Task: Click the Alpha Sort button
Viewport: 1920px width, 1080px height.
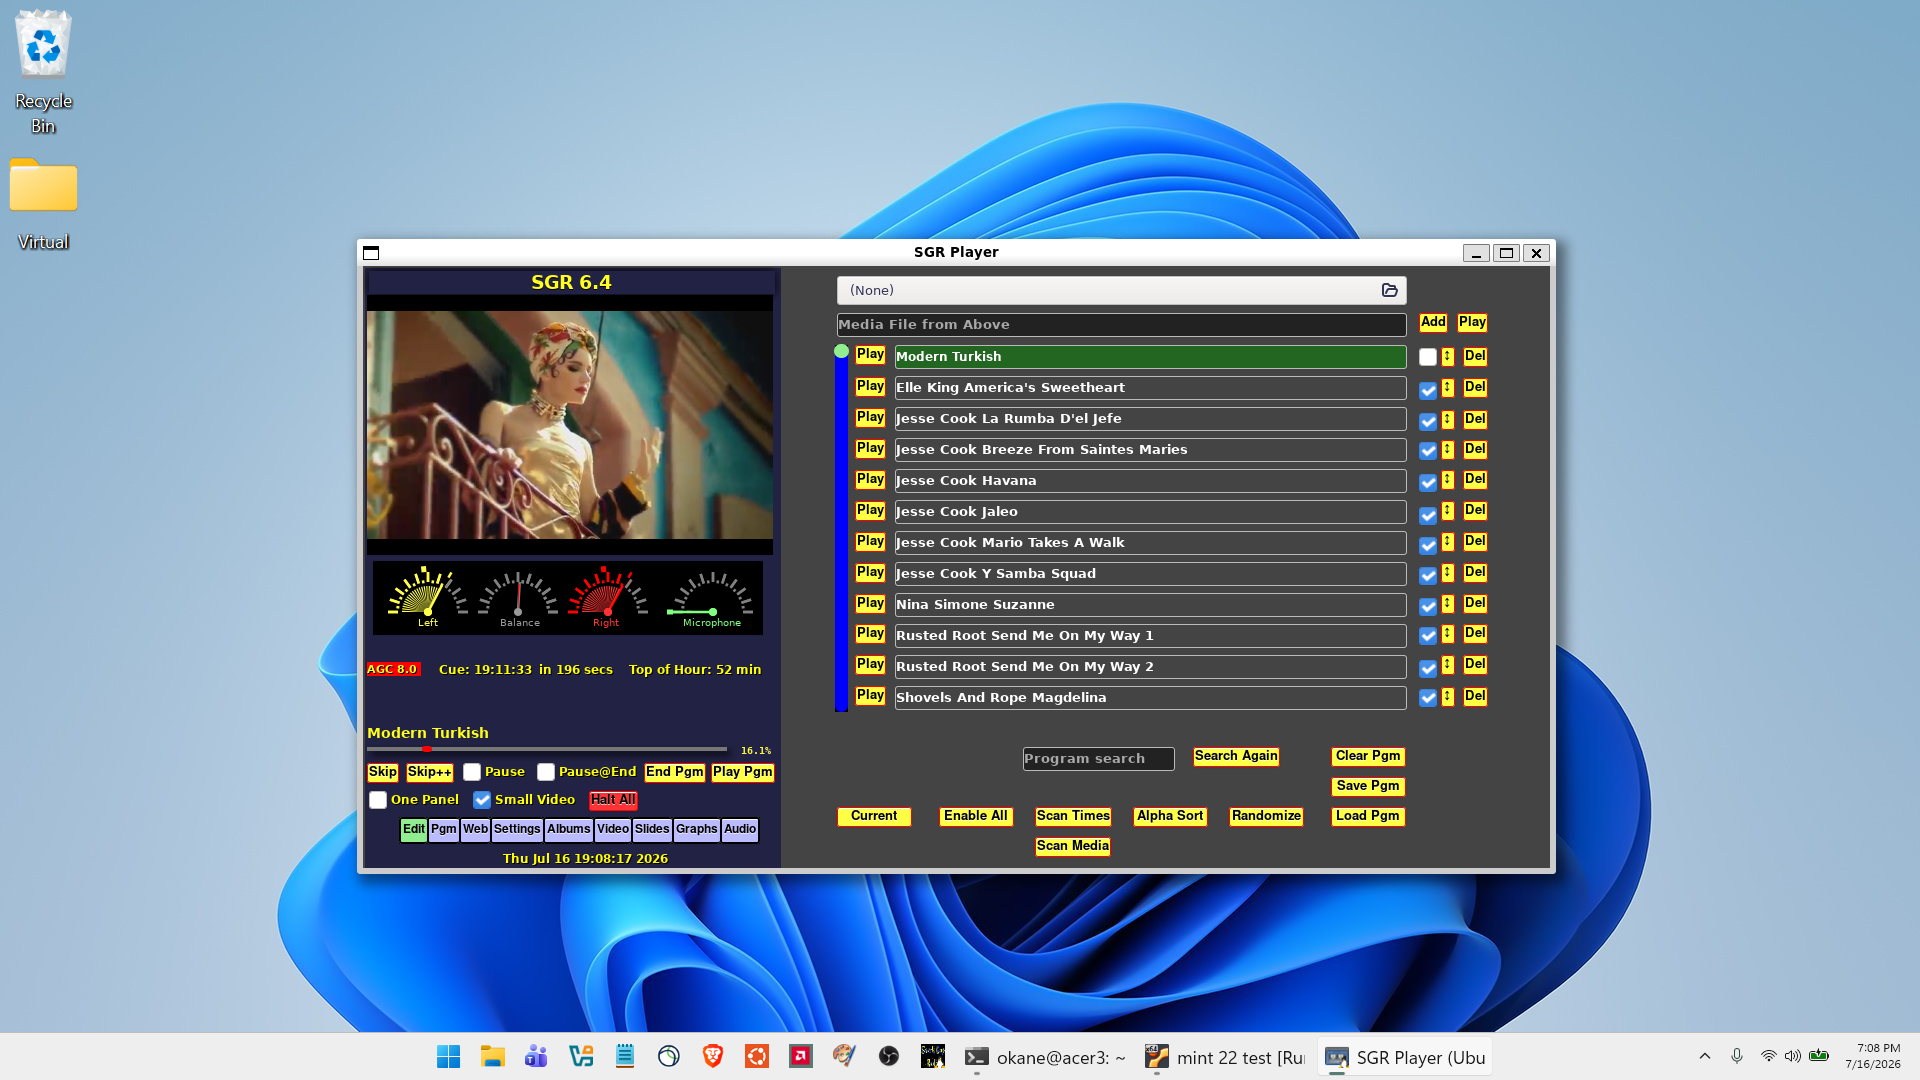Action: coord(1170,816)
